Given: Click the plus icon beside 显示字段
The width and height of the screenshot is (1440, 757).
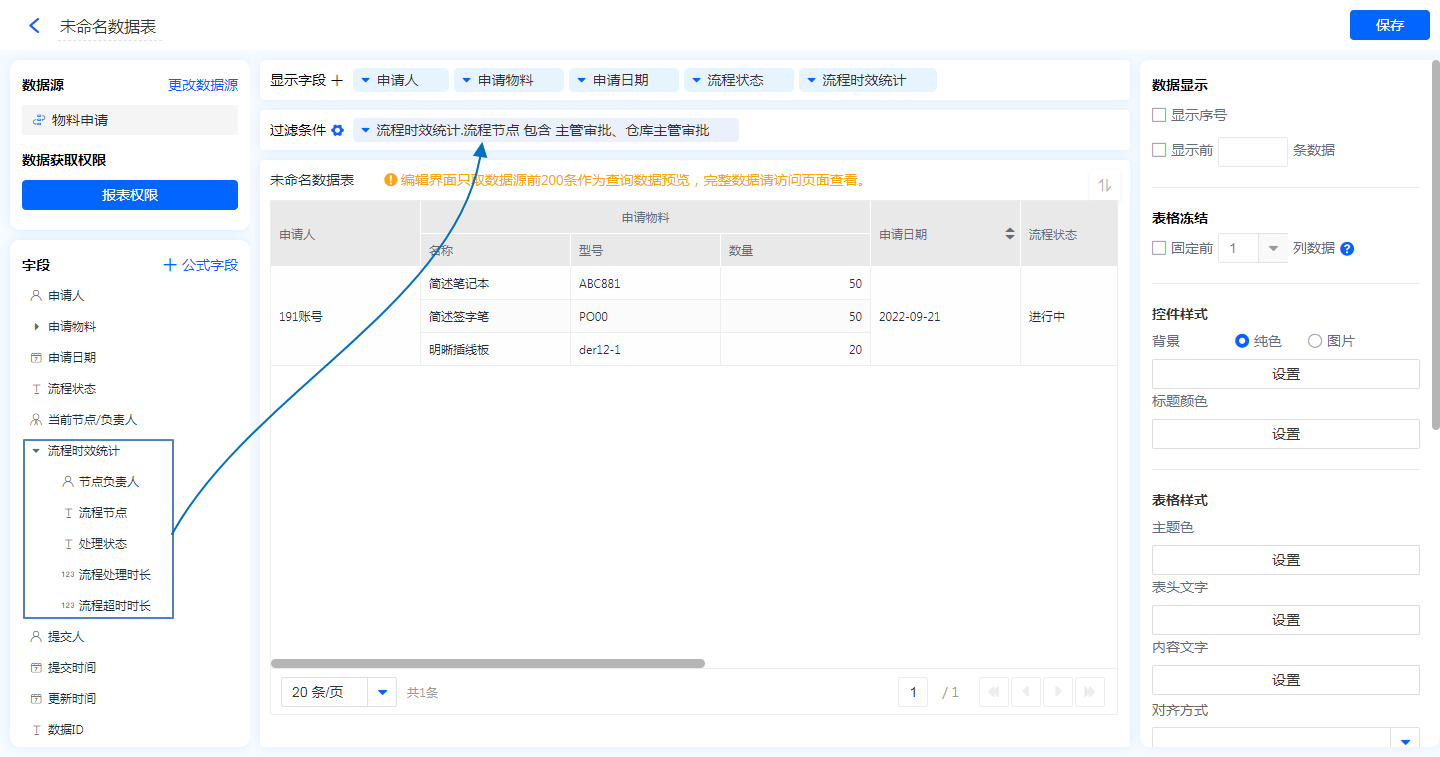Looking at the screenshot, I should [337, 80].
